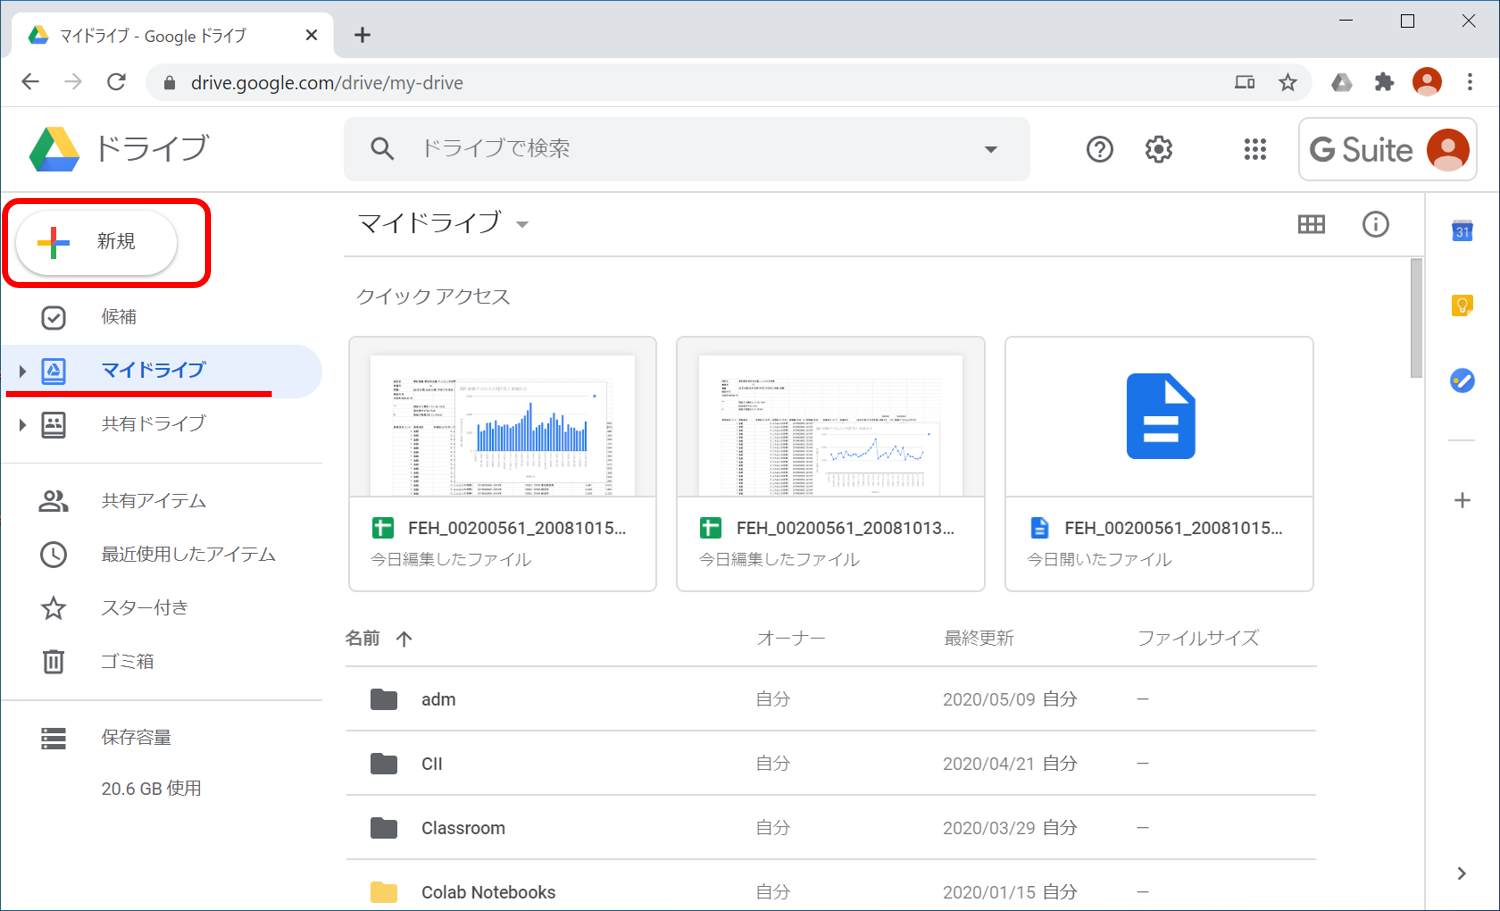Screen dimensions: 1500x911
Task: Click the File size (ファイルサイズ) header
Action: coord(1198,638)
